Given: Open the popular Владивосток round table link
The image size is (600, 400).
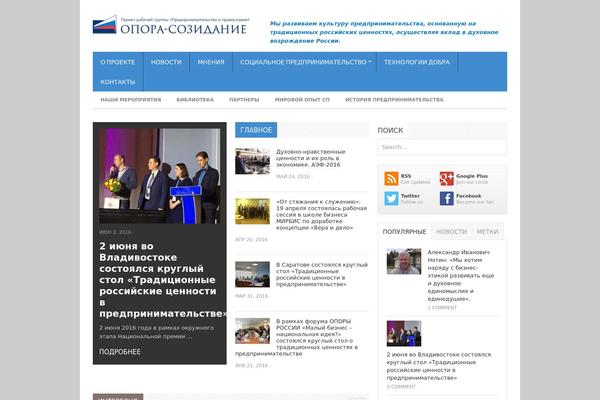Looking at the screenshot, I should (x=439, y=366).
